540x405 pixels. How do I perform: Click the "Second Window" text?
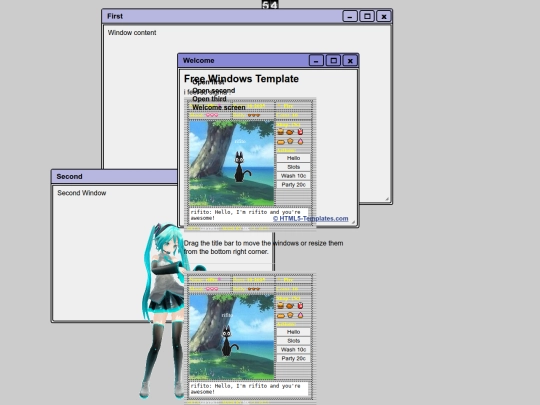(82, 193)
